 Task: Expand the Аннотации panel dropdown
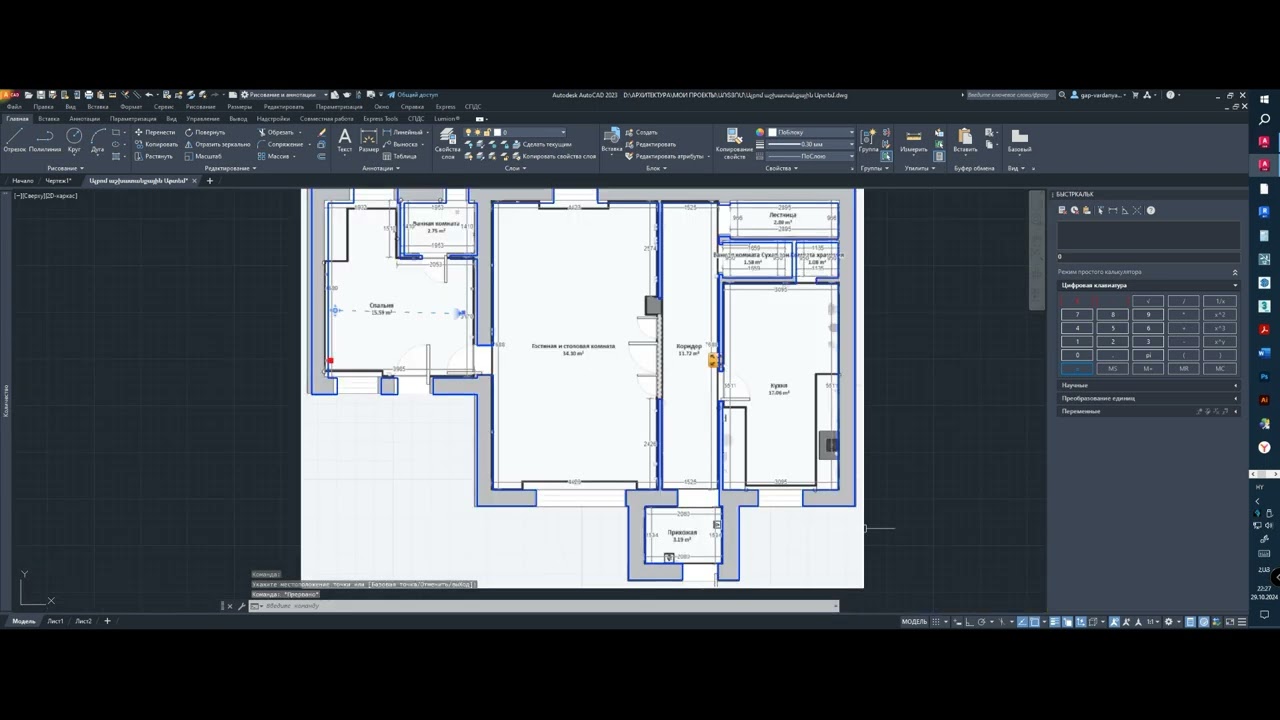tap(380, 168)
